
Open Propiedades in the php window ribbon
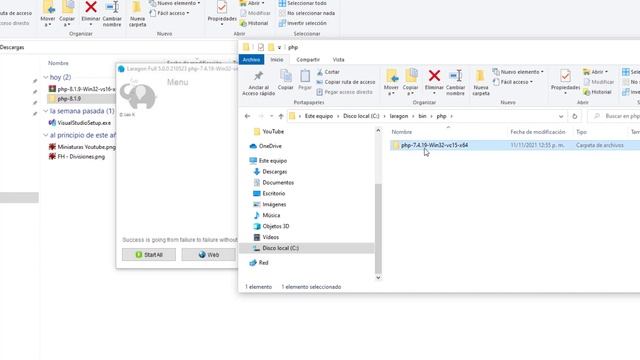(565, 83)
